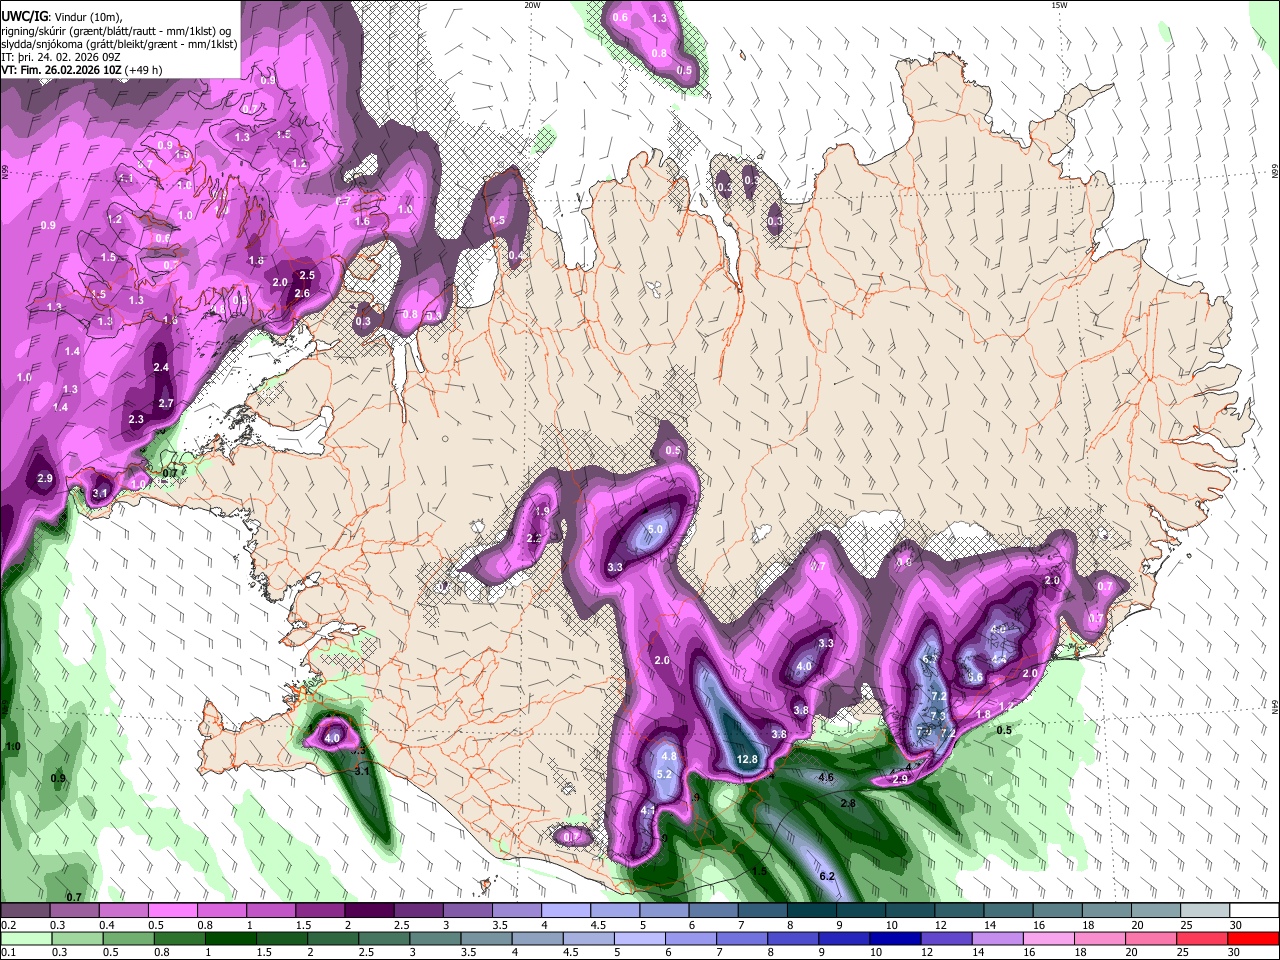Click the 2.8 rain value label
This screenshot has height=960, width=1280.
pos(848,804)
